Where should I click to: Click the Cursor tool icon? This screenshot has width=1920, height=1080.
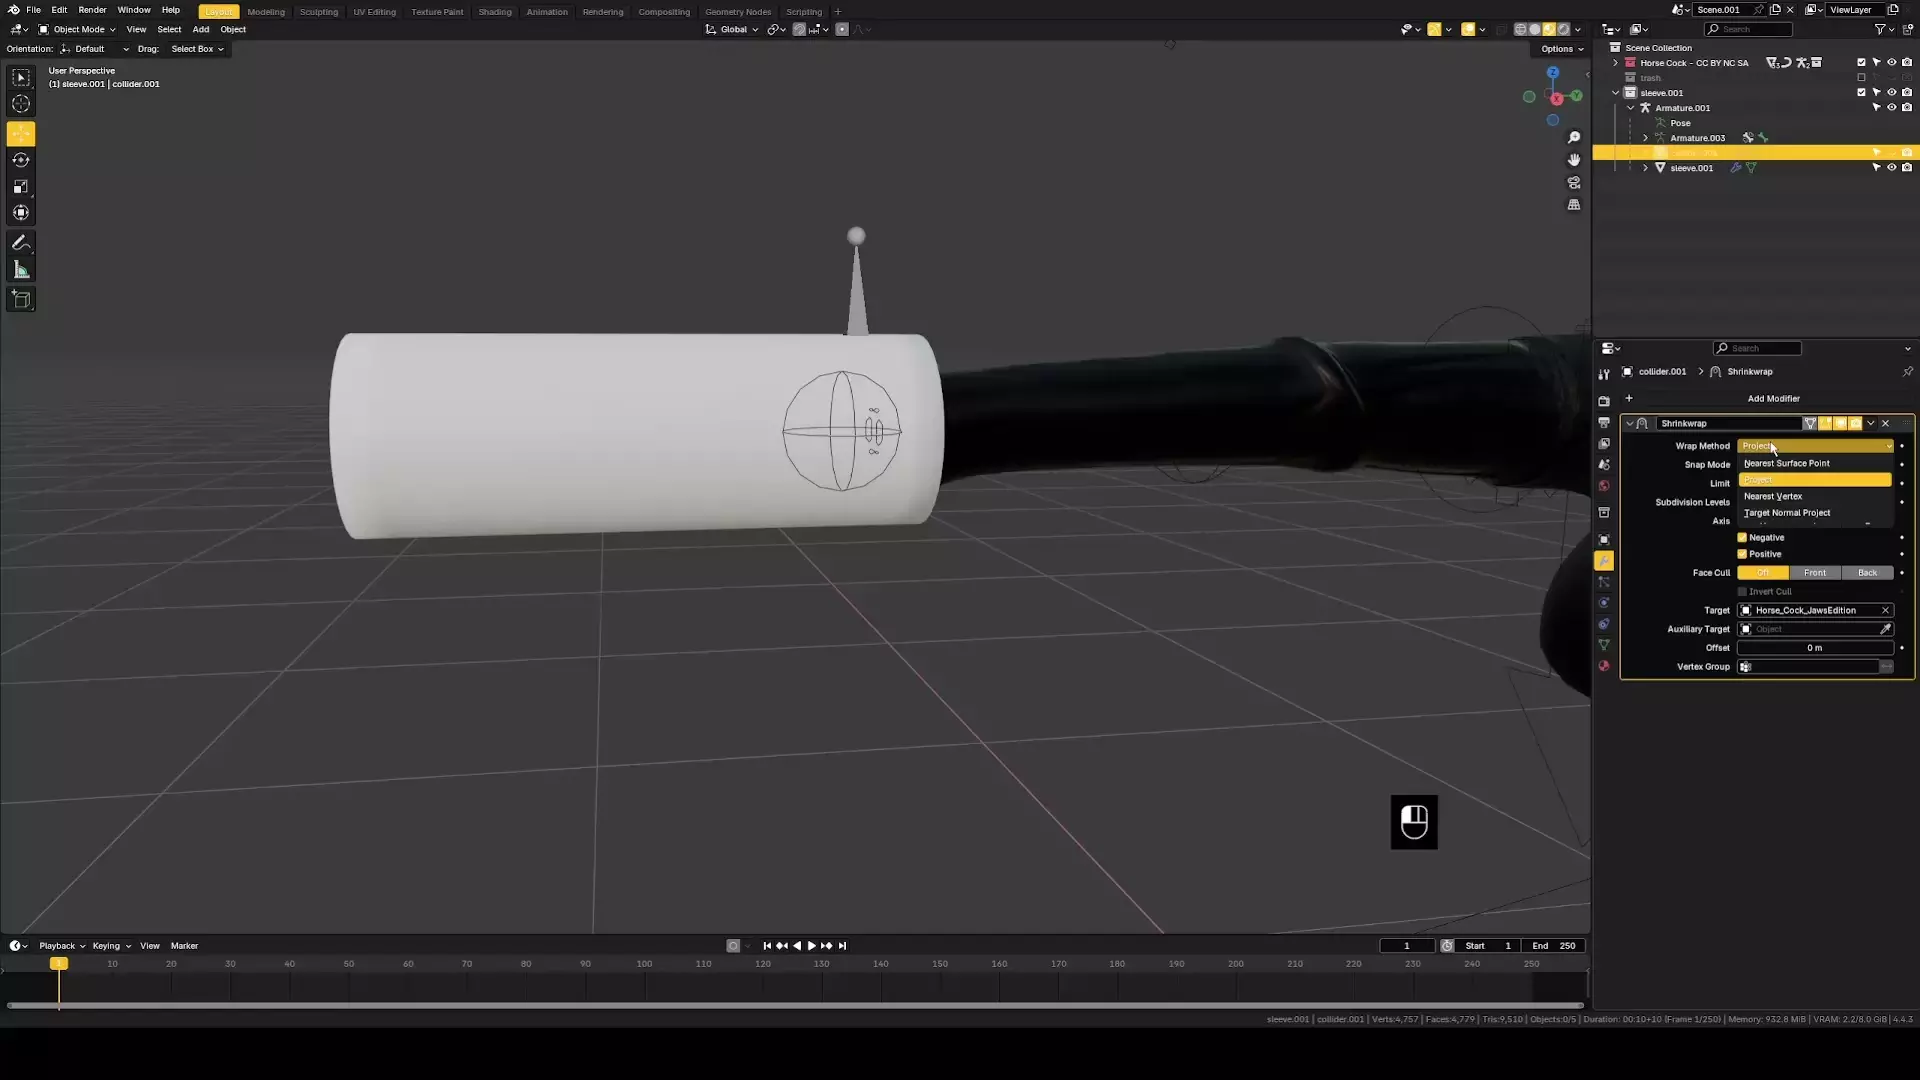coord(21,104)
